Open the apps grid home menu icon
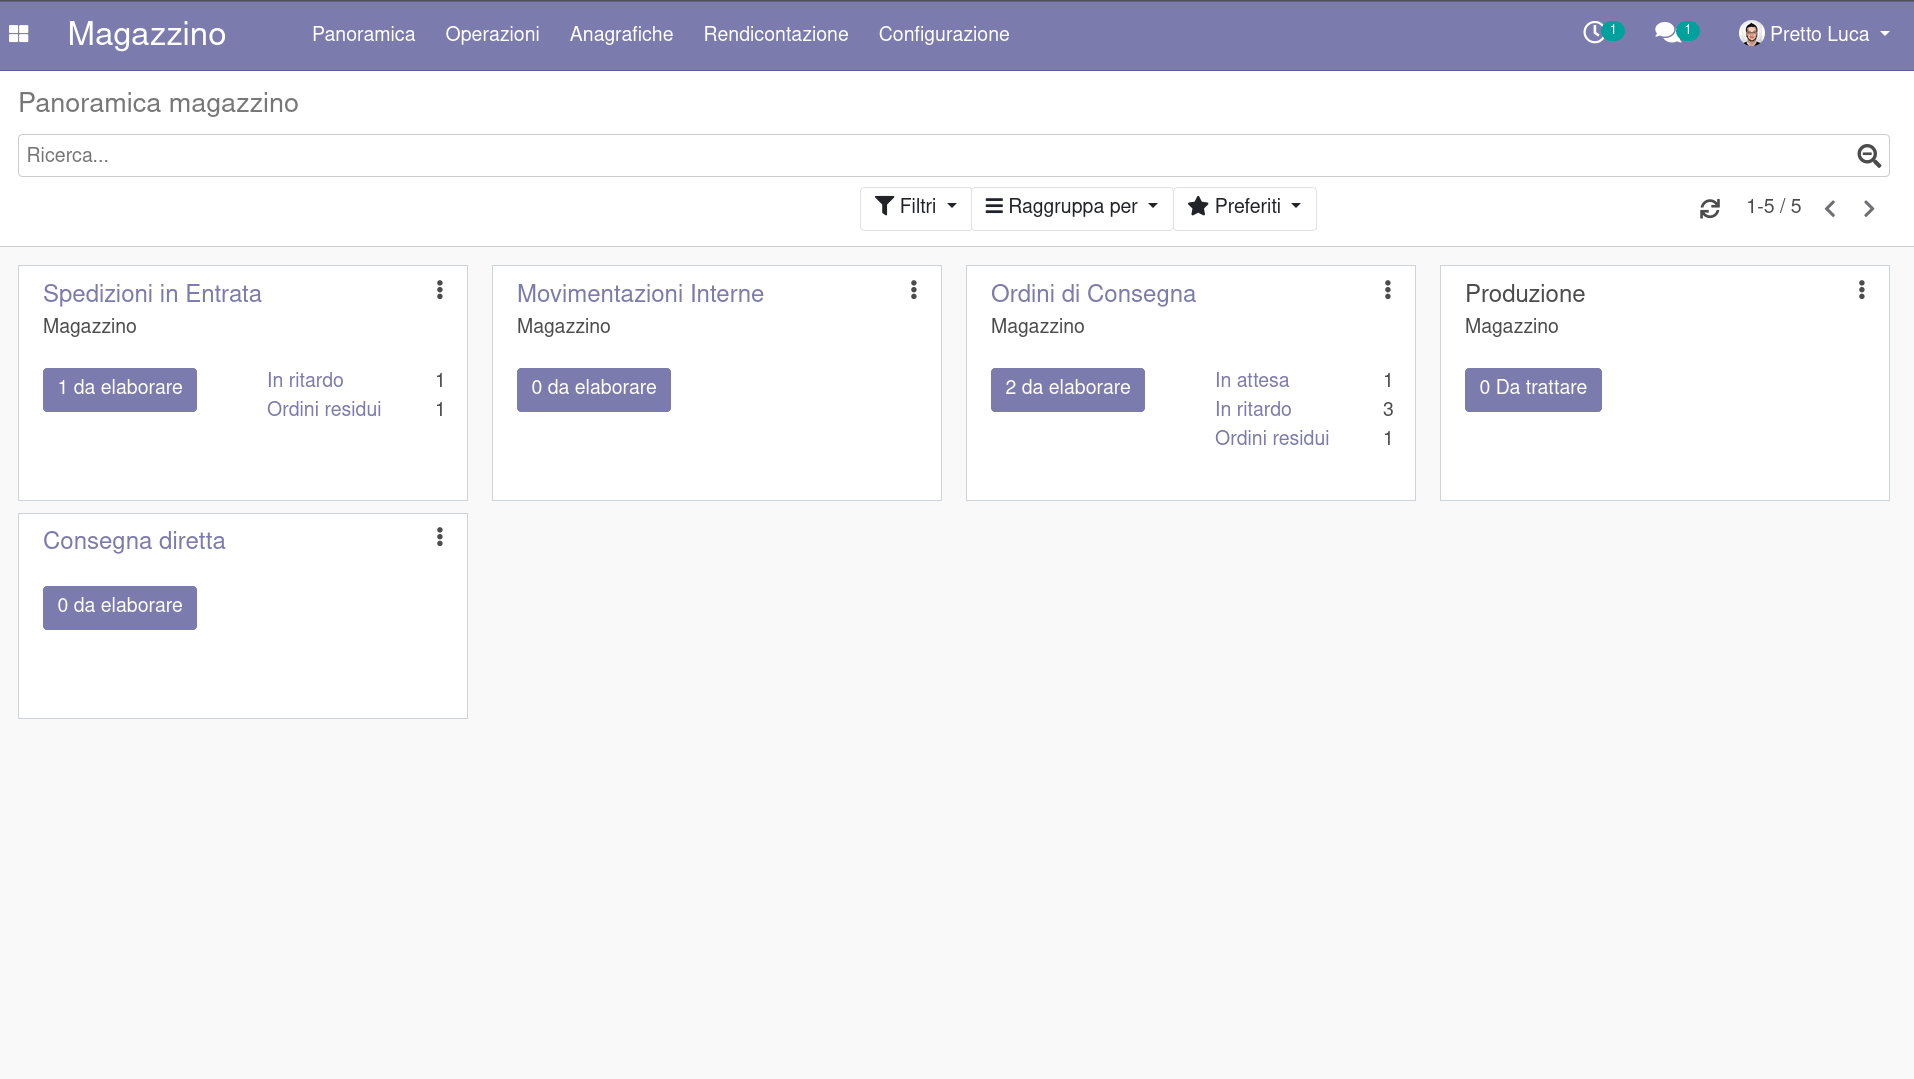The width and height of the screenshot is (1914, 1079). coord(19,34)
